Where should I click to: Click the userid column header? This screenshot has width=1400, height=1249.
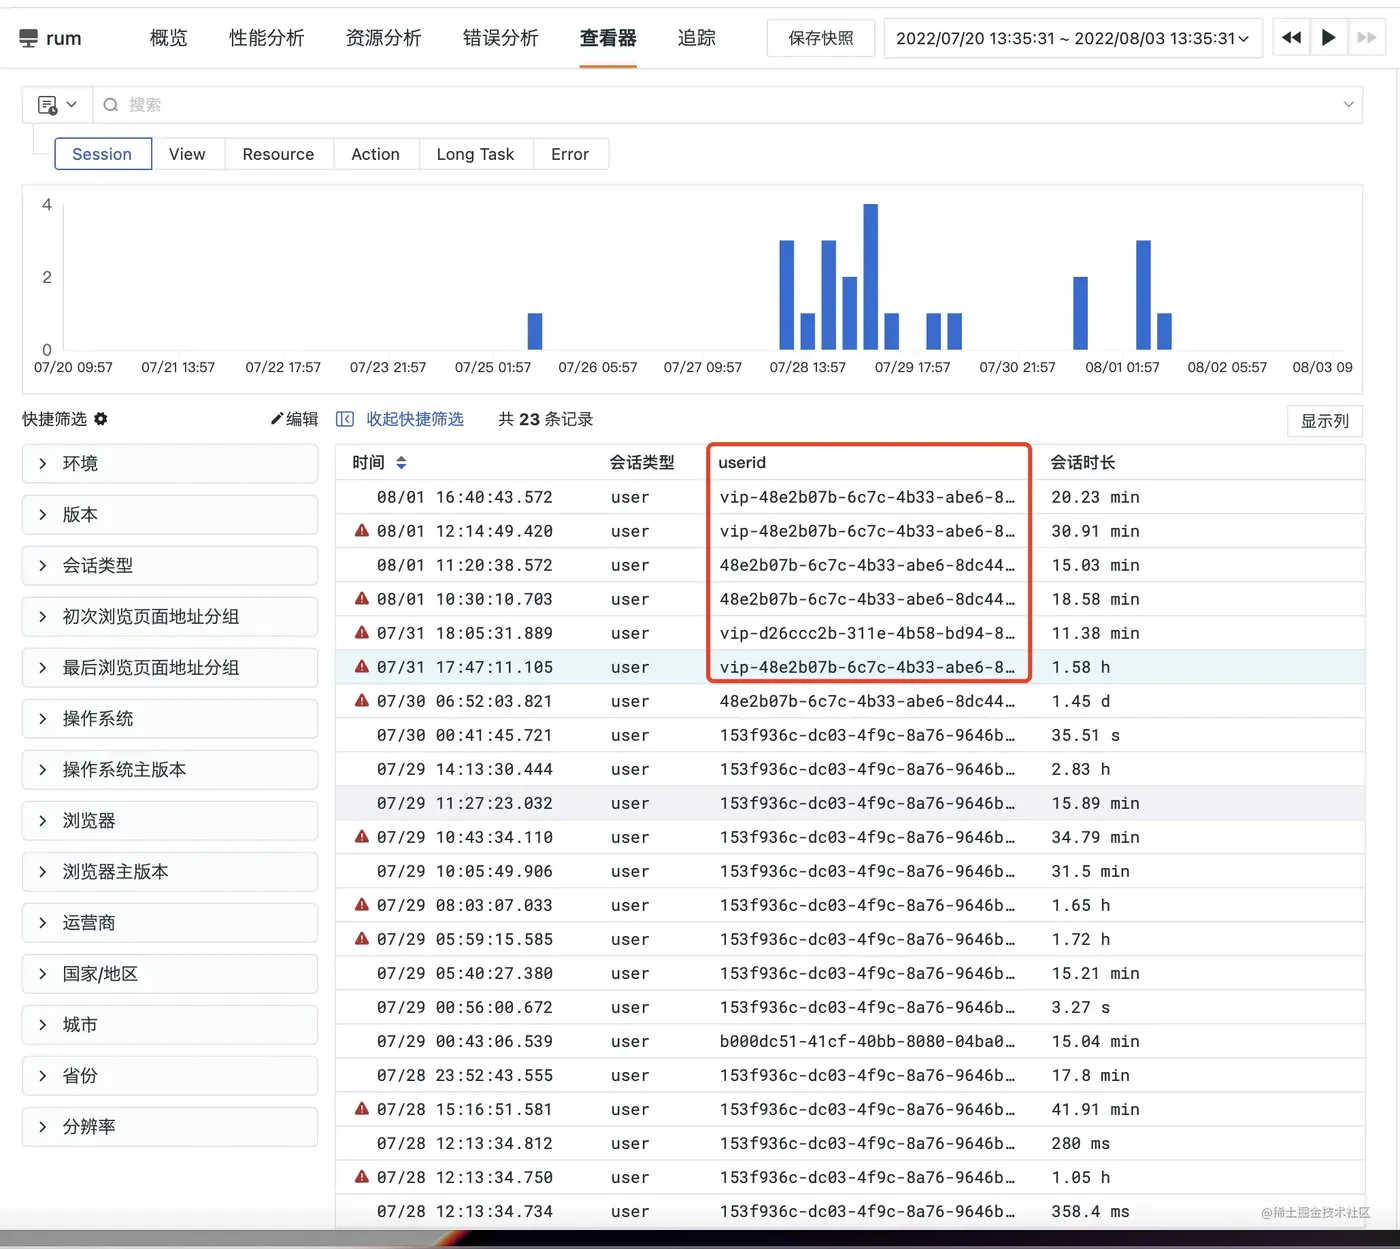coord(742,463)
